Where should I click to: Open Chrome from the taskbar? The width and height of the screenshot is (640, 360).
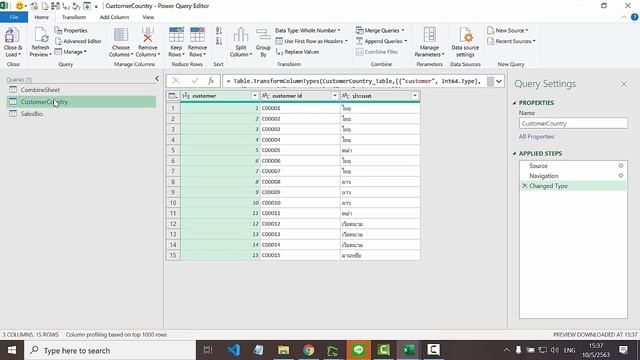click(309, 350)
